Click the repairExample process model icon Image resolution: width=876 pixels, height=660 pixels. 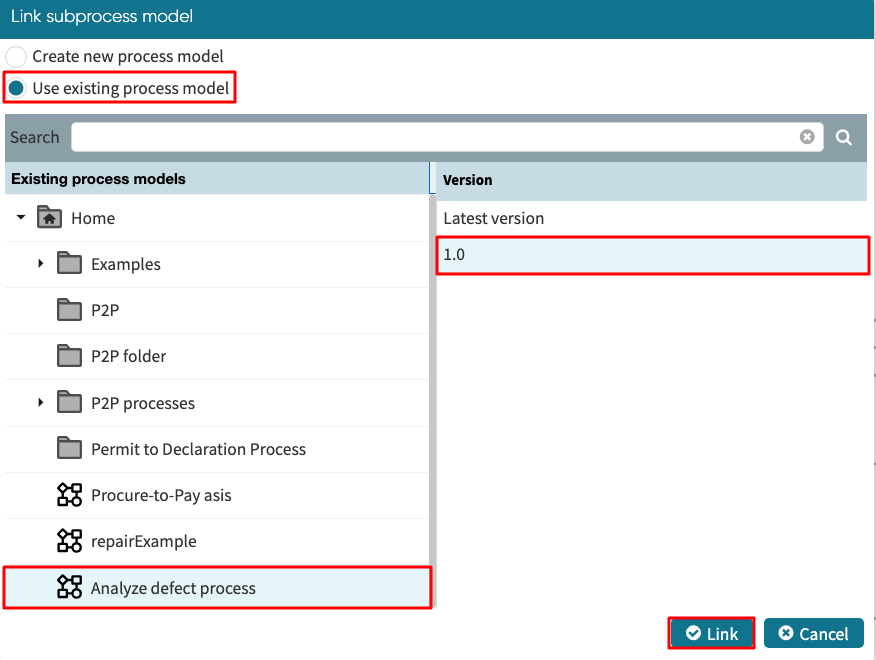(69, 541)
